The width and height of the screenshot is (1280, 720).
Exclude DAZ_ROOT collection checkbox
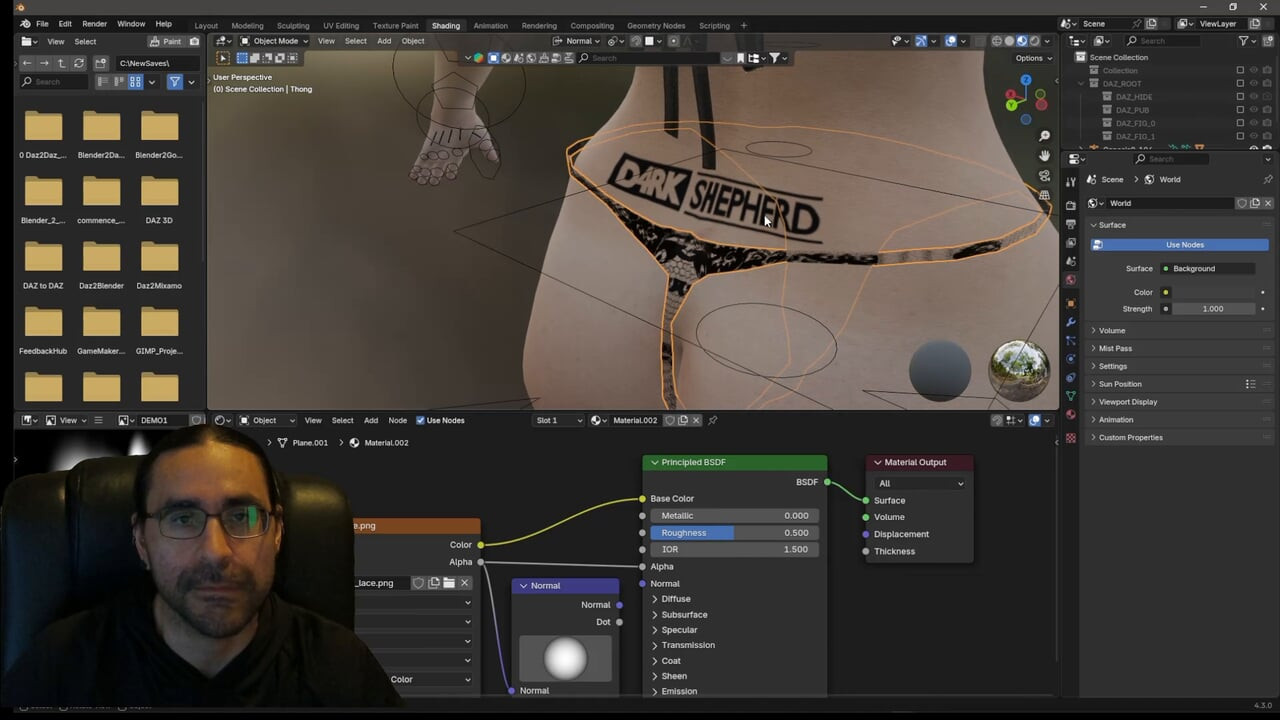[x=1240, y=84]
